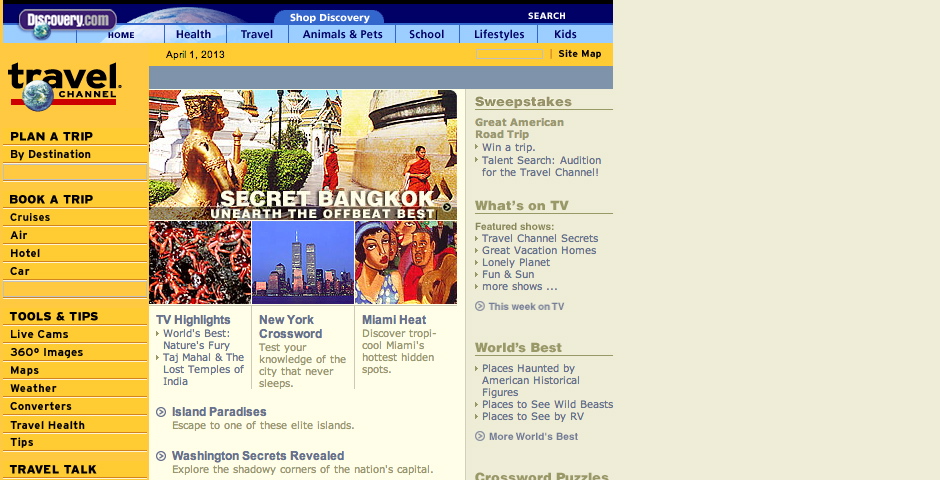Click the April 1, 2013 date text

pyautogui.click(x=195, y=55)
